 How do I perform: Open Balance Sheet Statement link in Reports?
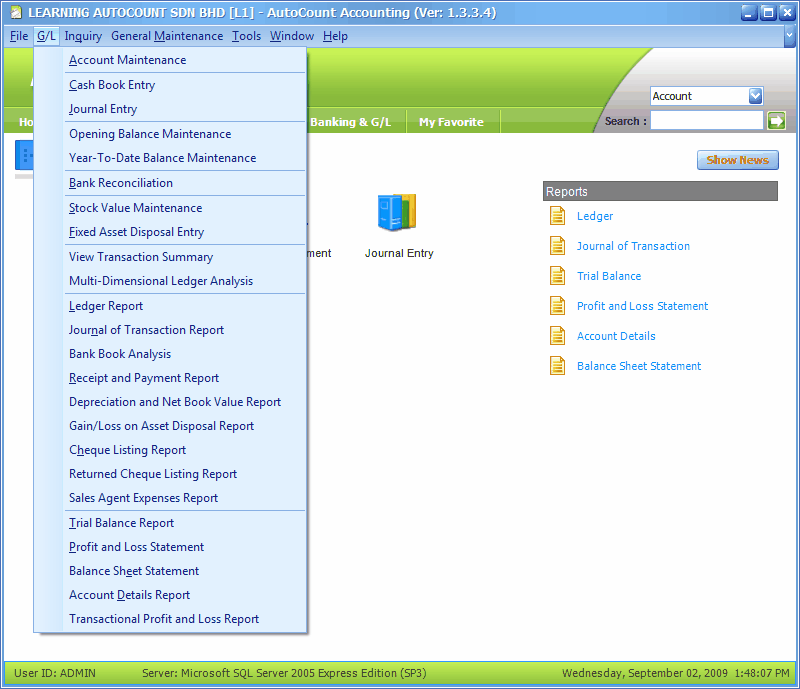tap(639, 366)
